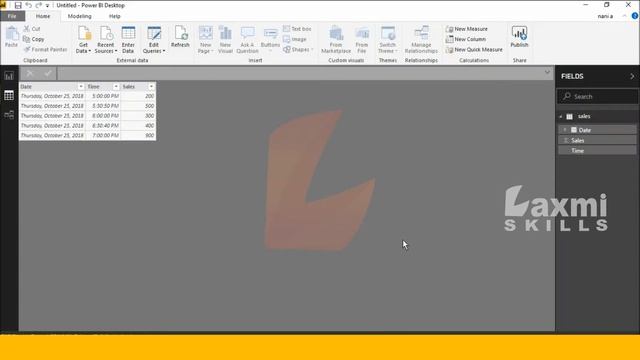Switch to Model view in sidebar
This screenshot has height=360, width=640.
click(x=9, y=115)
